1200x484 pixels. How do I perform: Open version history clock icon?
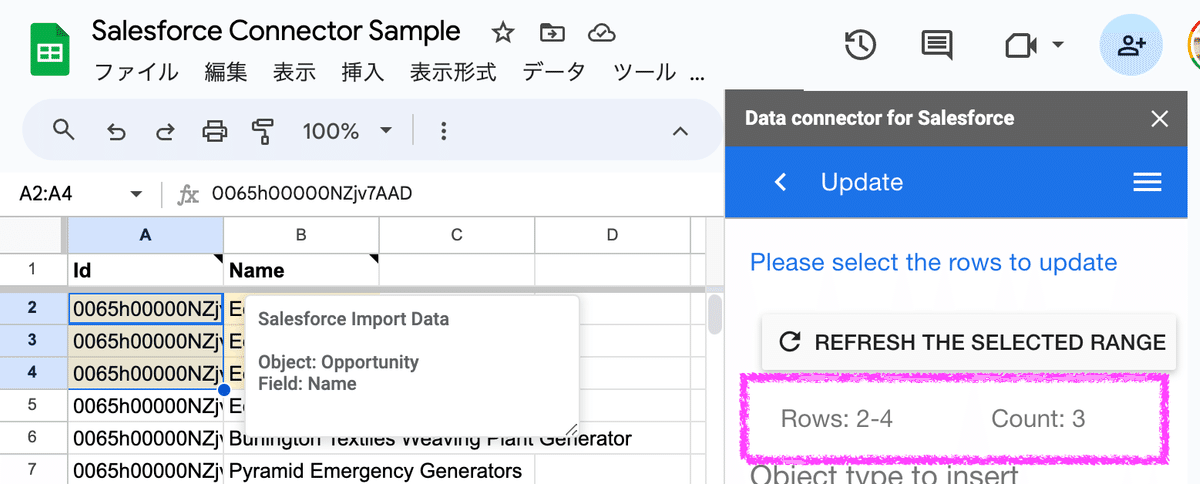[860, 45]
